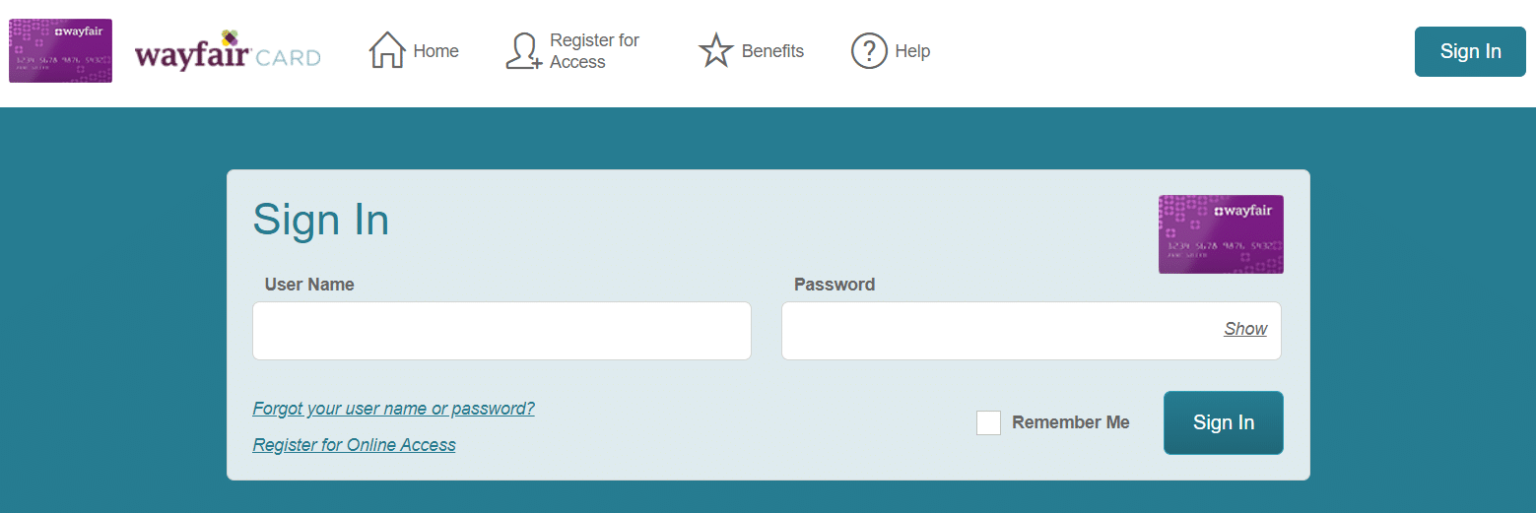
Task: Click the Wayfair Card logo
Action: point(228,50)
